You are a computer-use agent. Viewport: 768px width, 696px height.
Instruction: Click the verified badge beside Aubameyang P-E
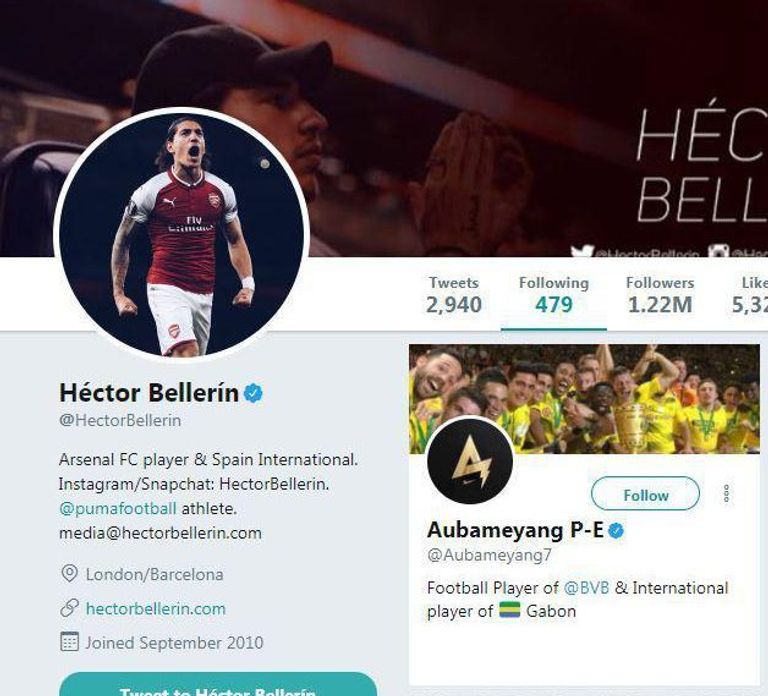(x=617, y=530)
